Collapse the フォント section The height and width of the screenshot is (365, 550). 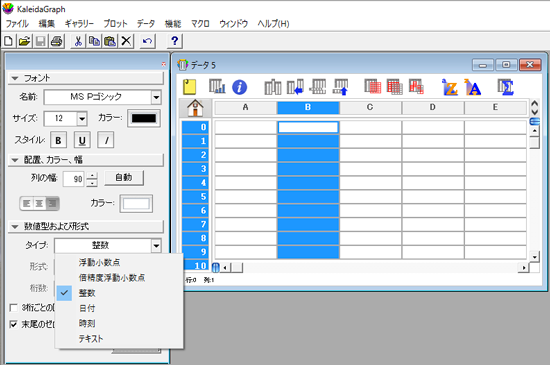click(x=15, y=78)
